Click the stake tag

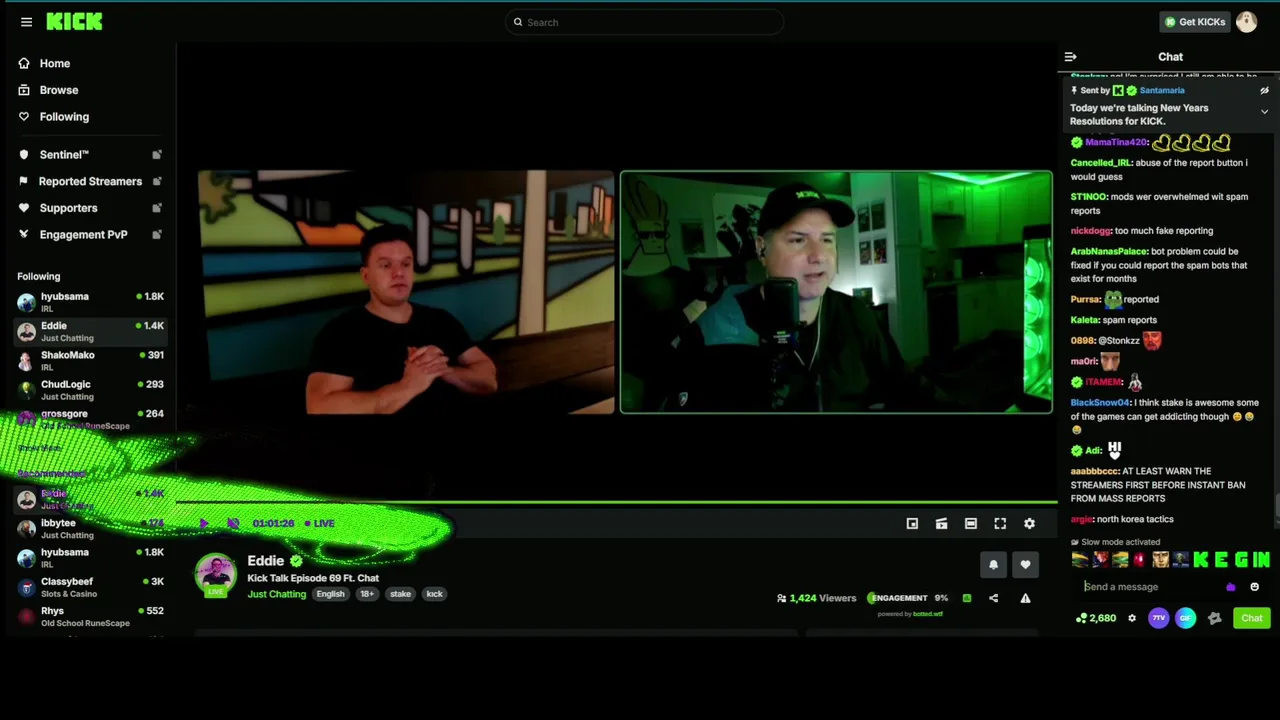400,594
